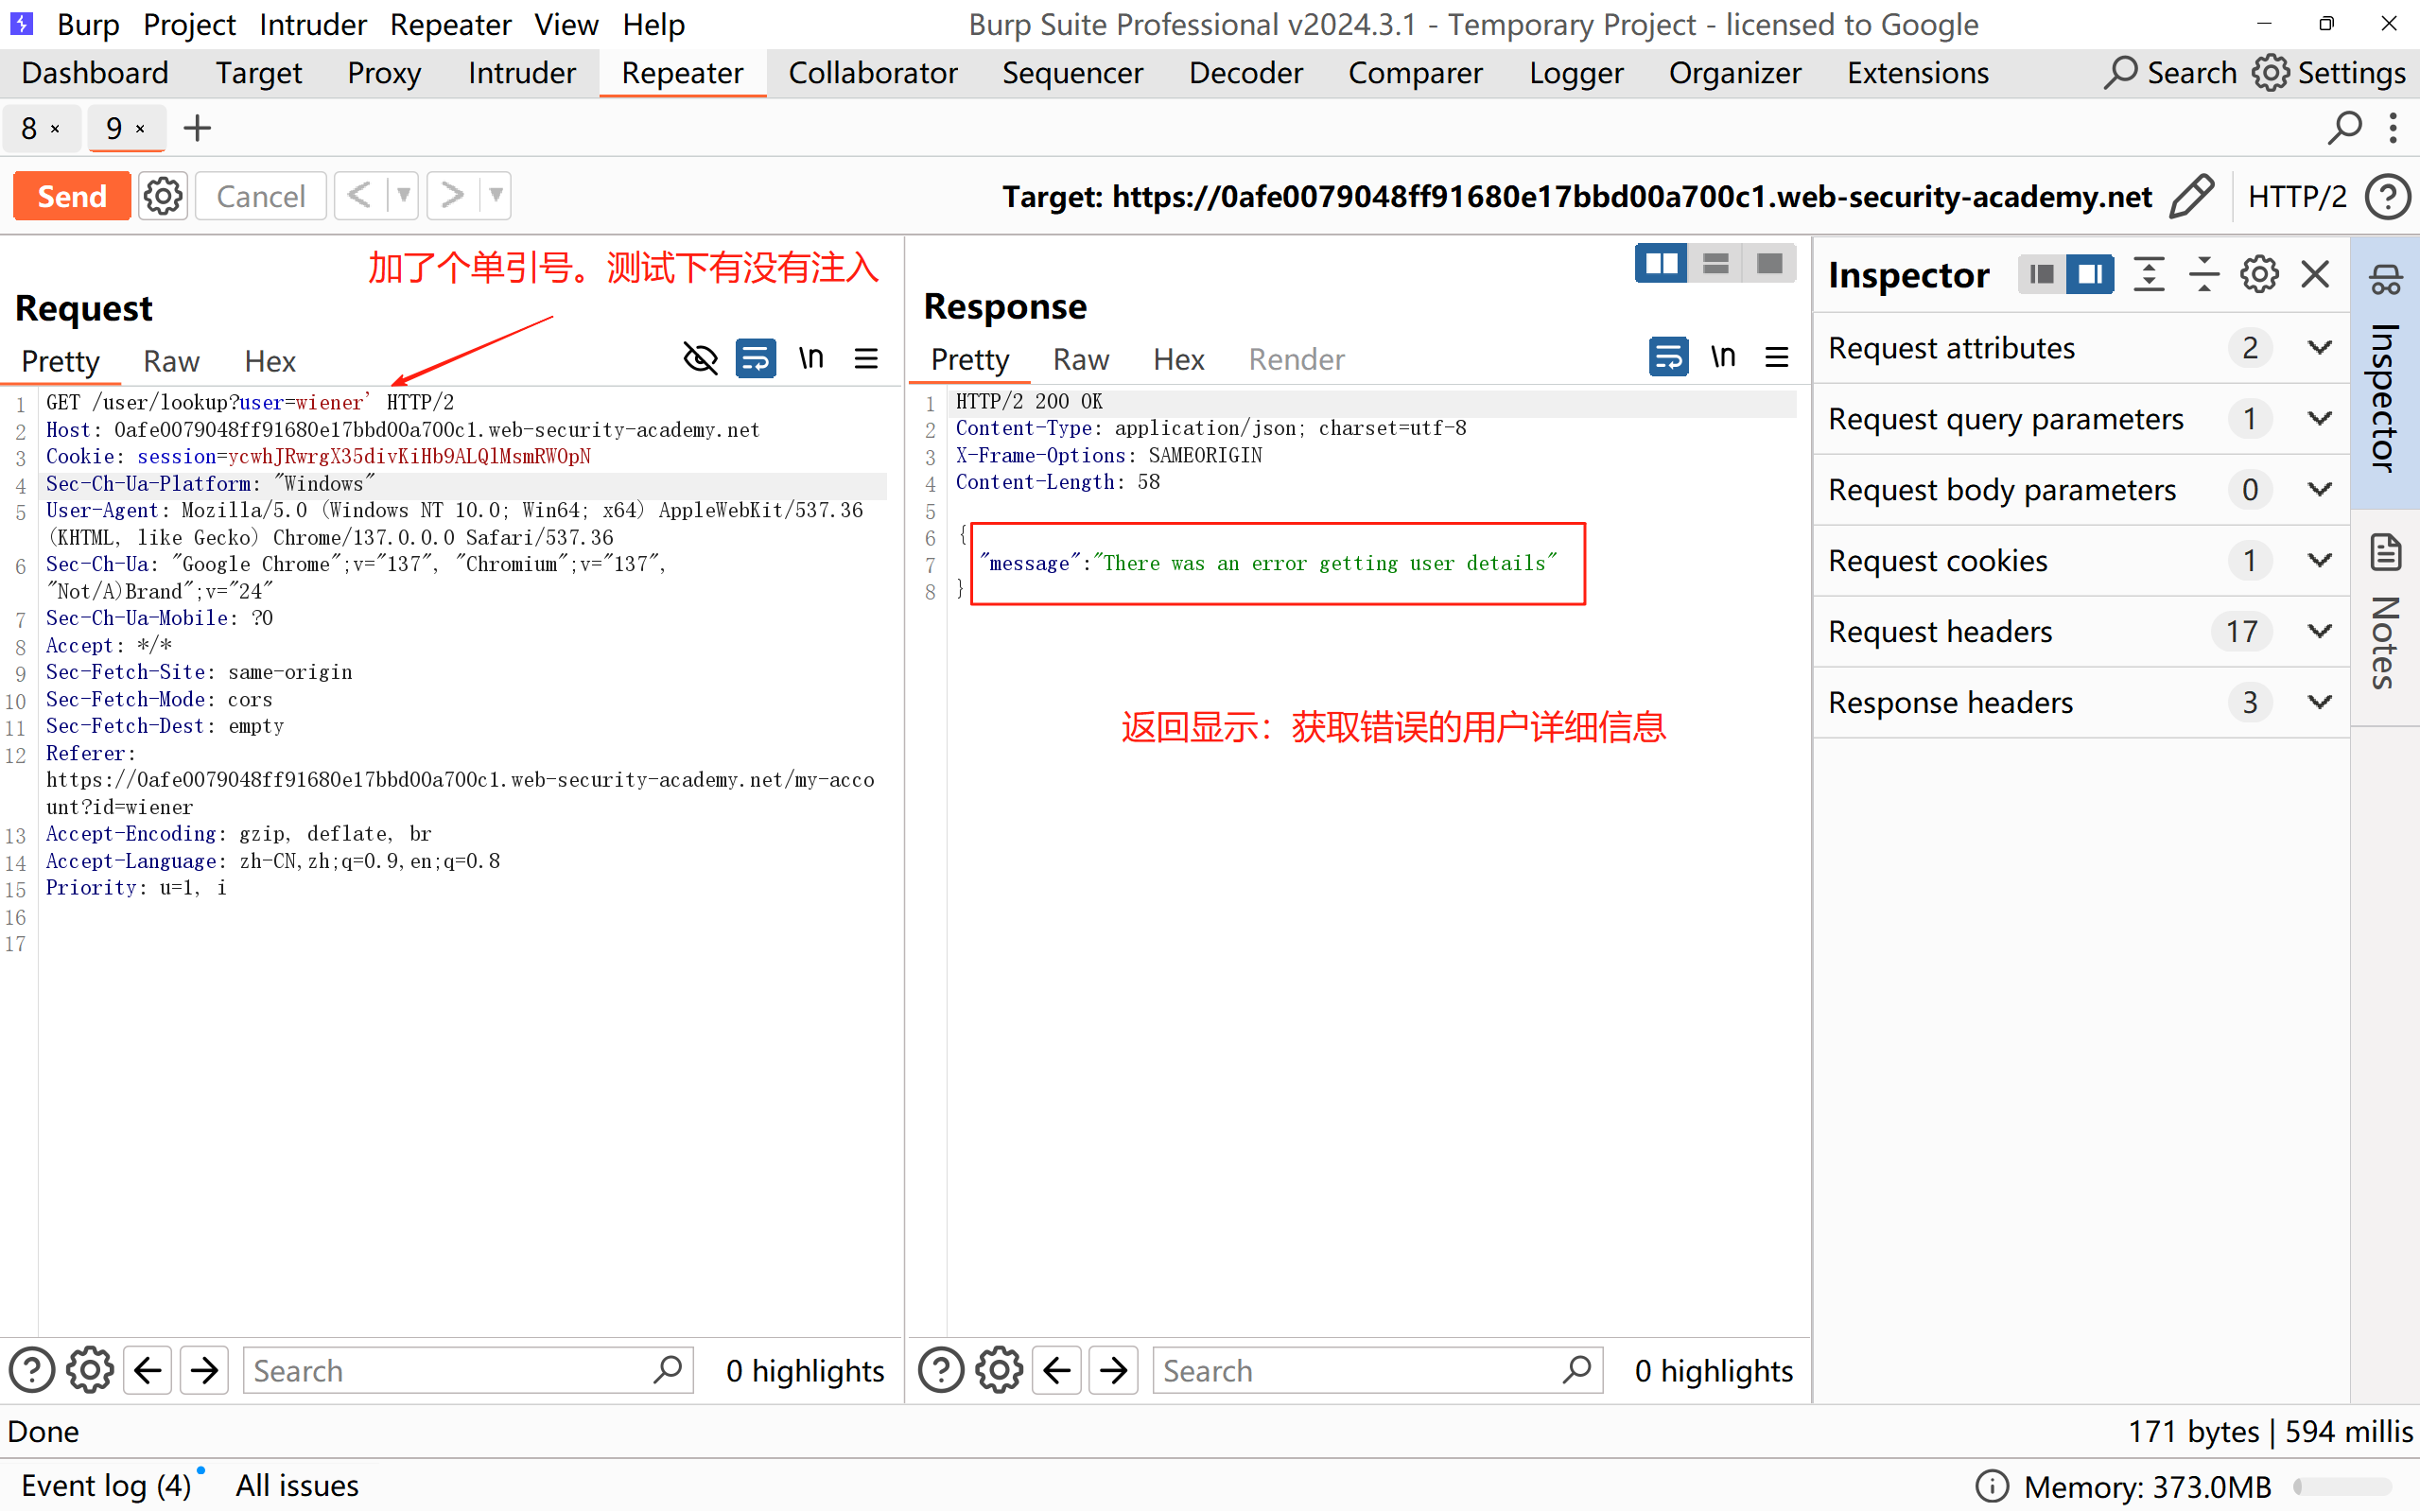Switch to the top-bottom layout icon
2420x1512 pixels.
[x=1715, y=264]
